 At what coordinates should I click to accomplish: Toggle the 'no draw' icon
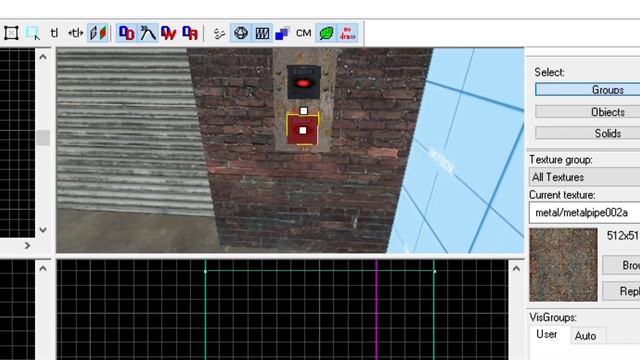pos(348,33)
